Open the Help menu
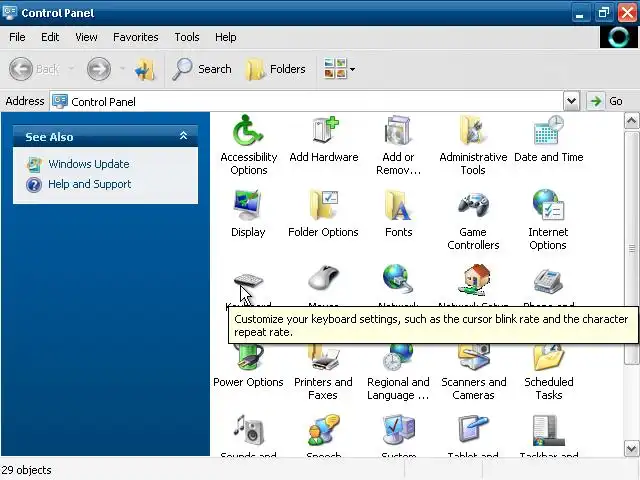The height and width of the screenshot is (480, 640). pos(226,37)
